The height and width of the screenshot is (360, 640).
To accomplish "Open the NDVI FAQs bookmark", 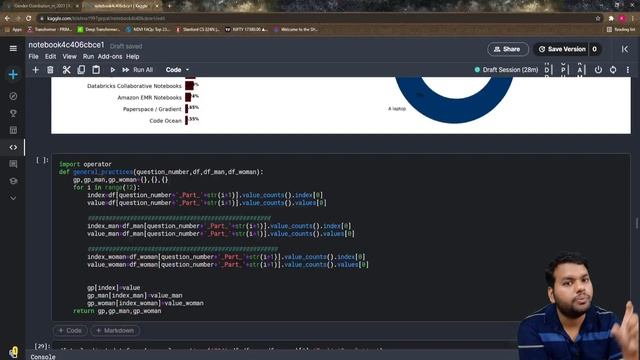I will tap(148, 29).
